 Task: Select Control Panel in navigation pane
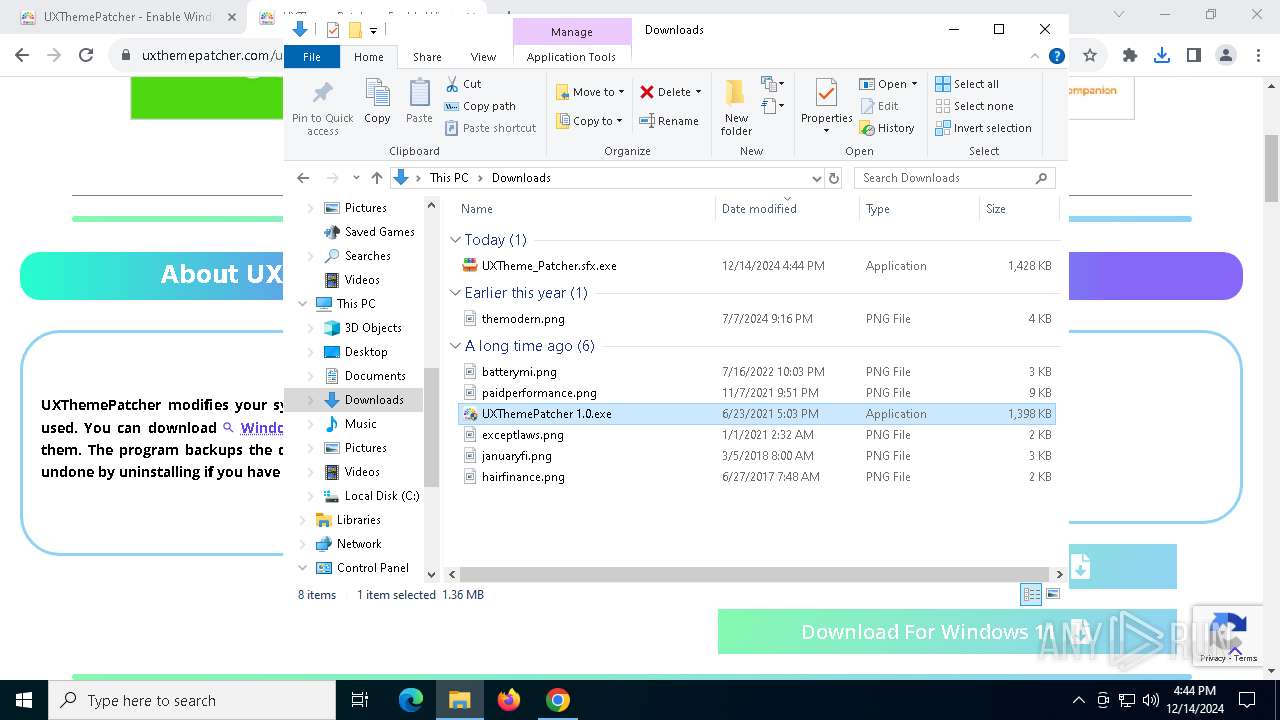[x=372, y=568]
